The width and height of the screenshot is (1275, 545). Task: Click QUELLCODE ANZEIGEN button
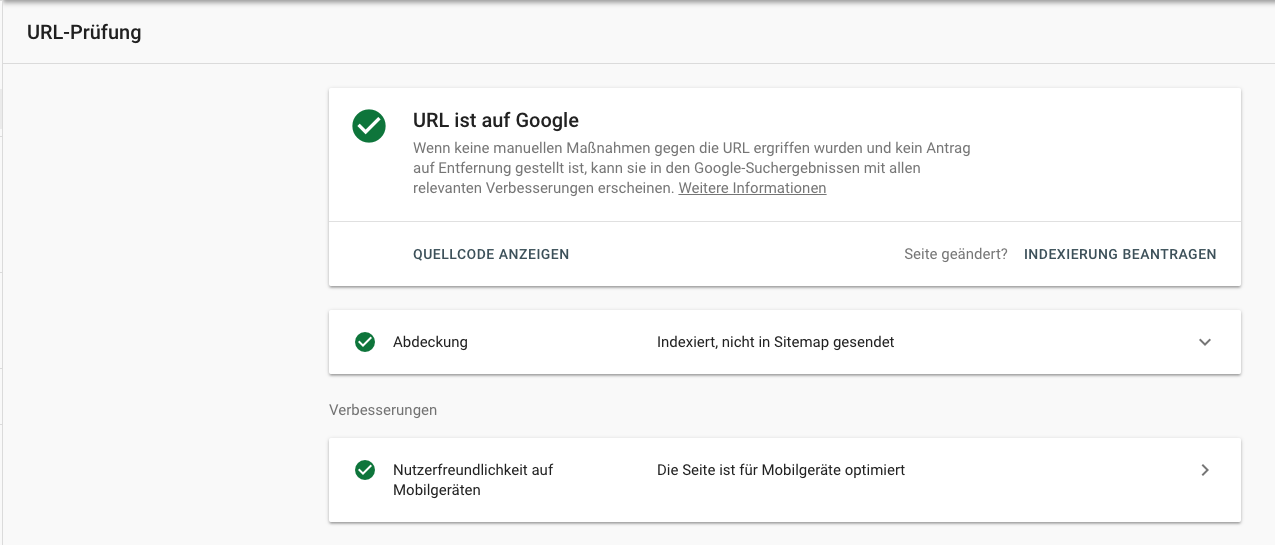coord(491,254)
